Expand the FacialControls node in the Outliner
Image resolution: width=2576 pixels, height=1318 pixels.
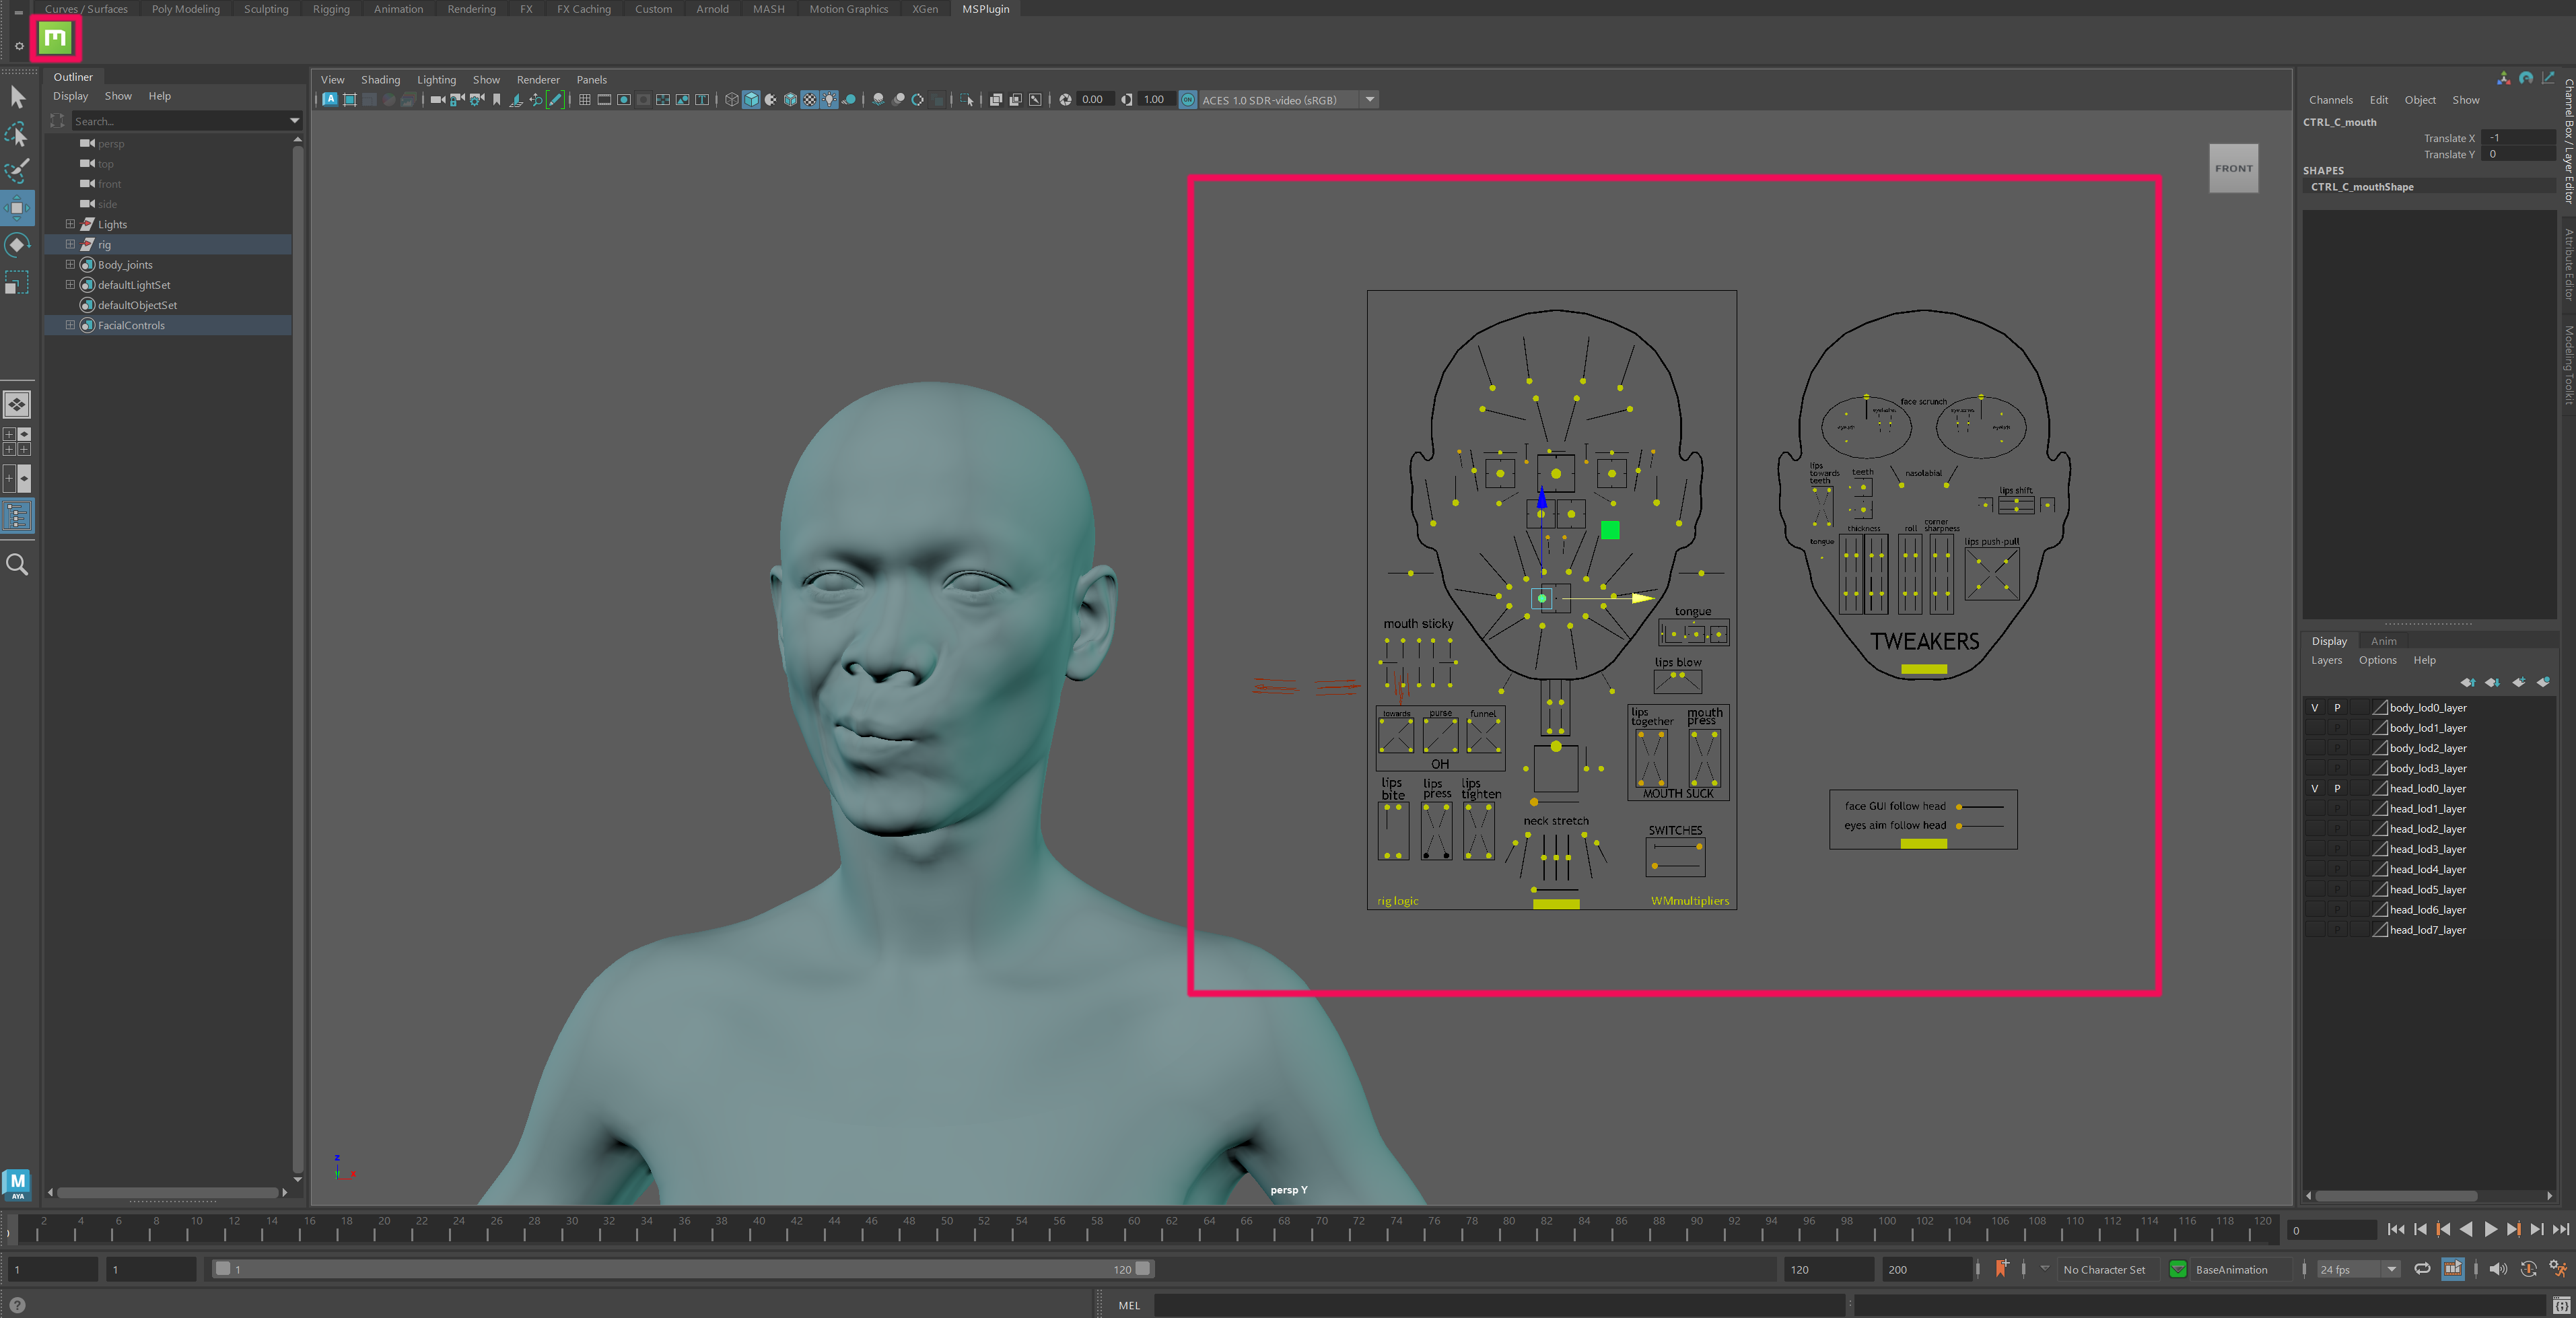69,325
